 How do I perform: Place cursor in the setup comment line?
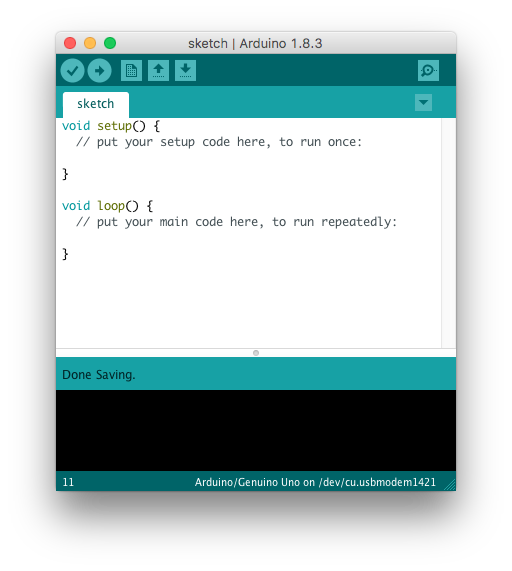click(219, 142)
